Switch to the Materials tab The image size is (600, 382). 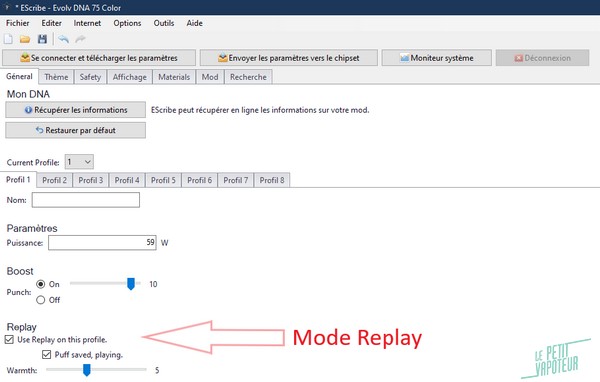tap(174, 77)
